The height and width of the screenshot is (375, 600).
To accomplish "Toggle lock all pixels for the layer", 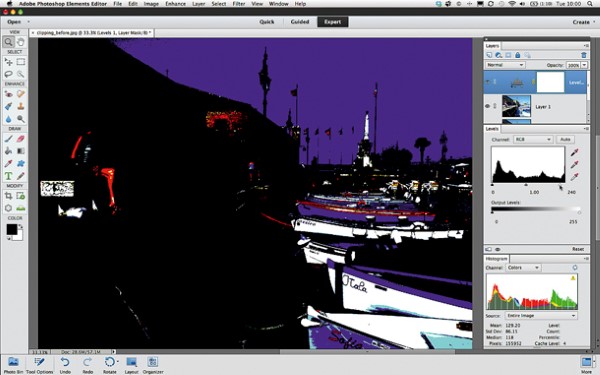I will (518, 55).
